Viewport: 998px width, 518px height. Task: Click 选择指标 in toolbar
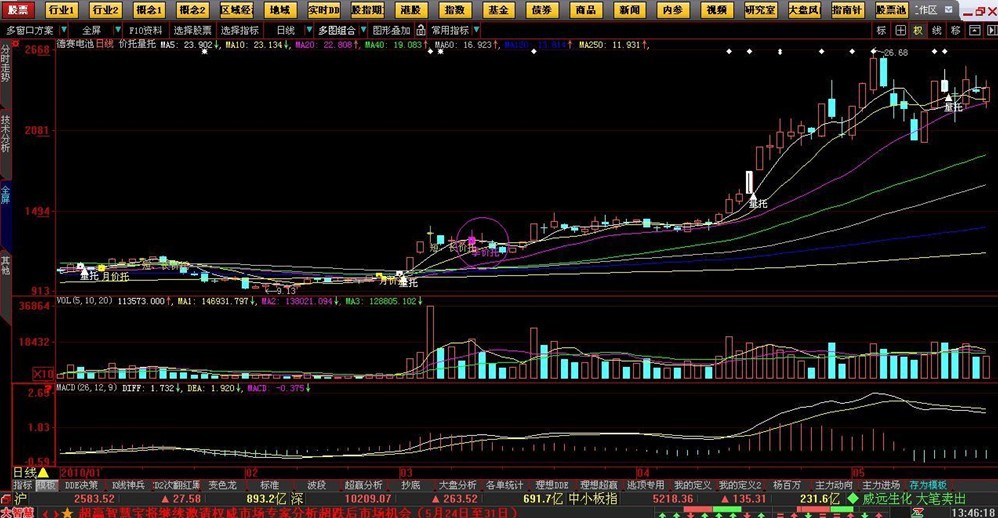click(x=240, y=30)
